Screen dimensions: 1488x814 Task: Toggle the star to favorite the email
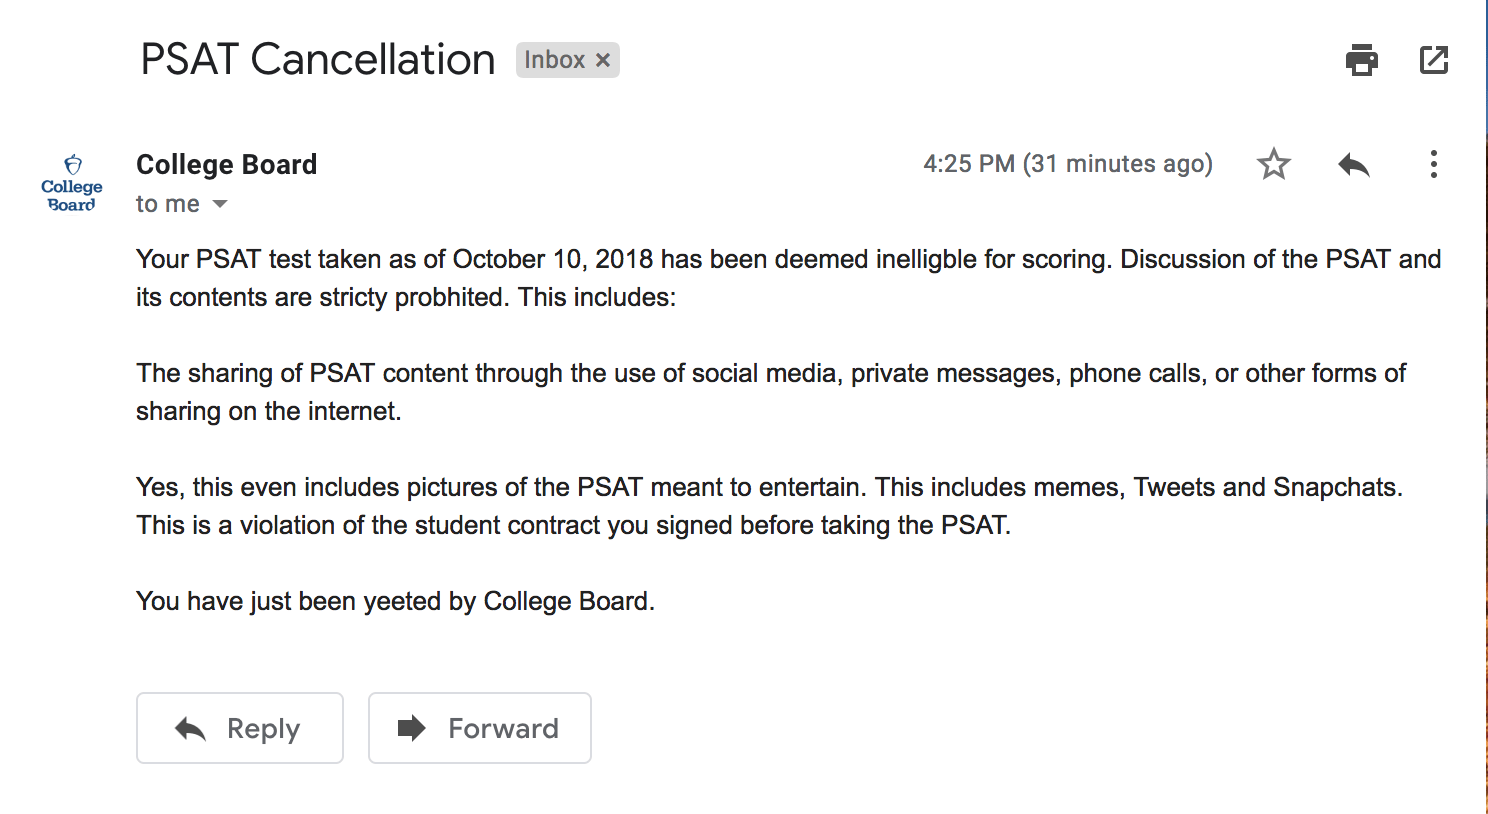click(1273, 163)
